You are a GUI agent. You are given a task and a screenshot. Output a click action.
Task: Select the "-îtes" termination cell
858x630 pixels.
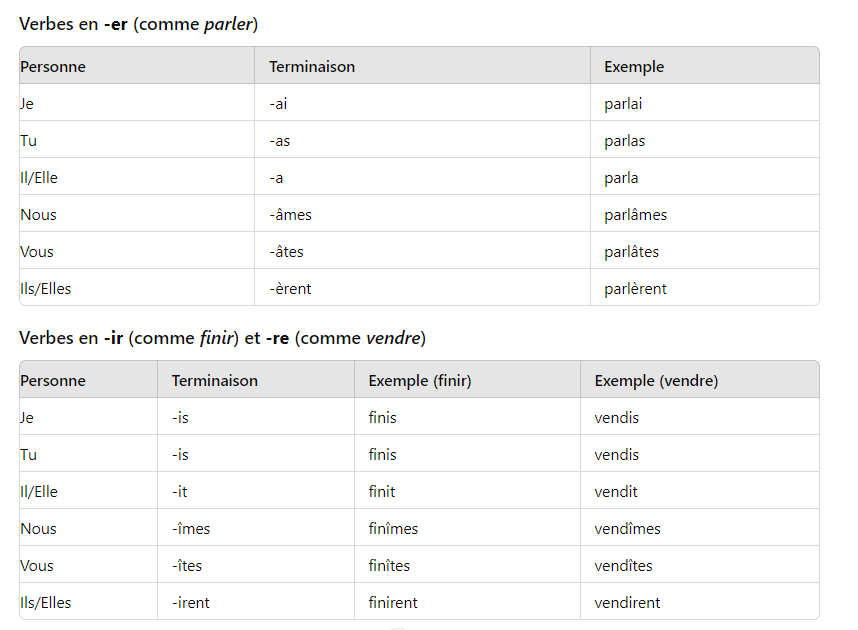pyautogui.click(x=187, y=566)
